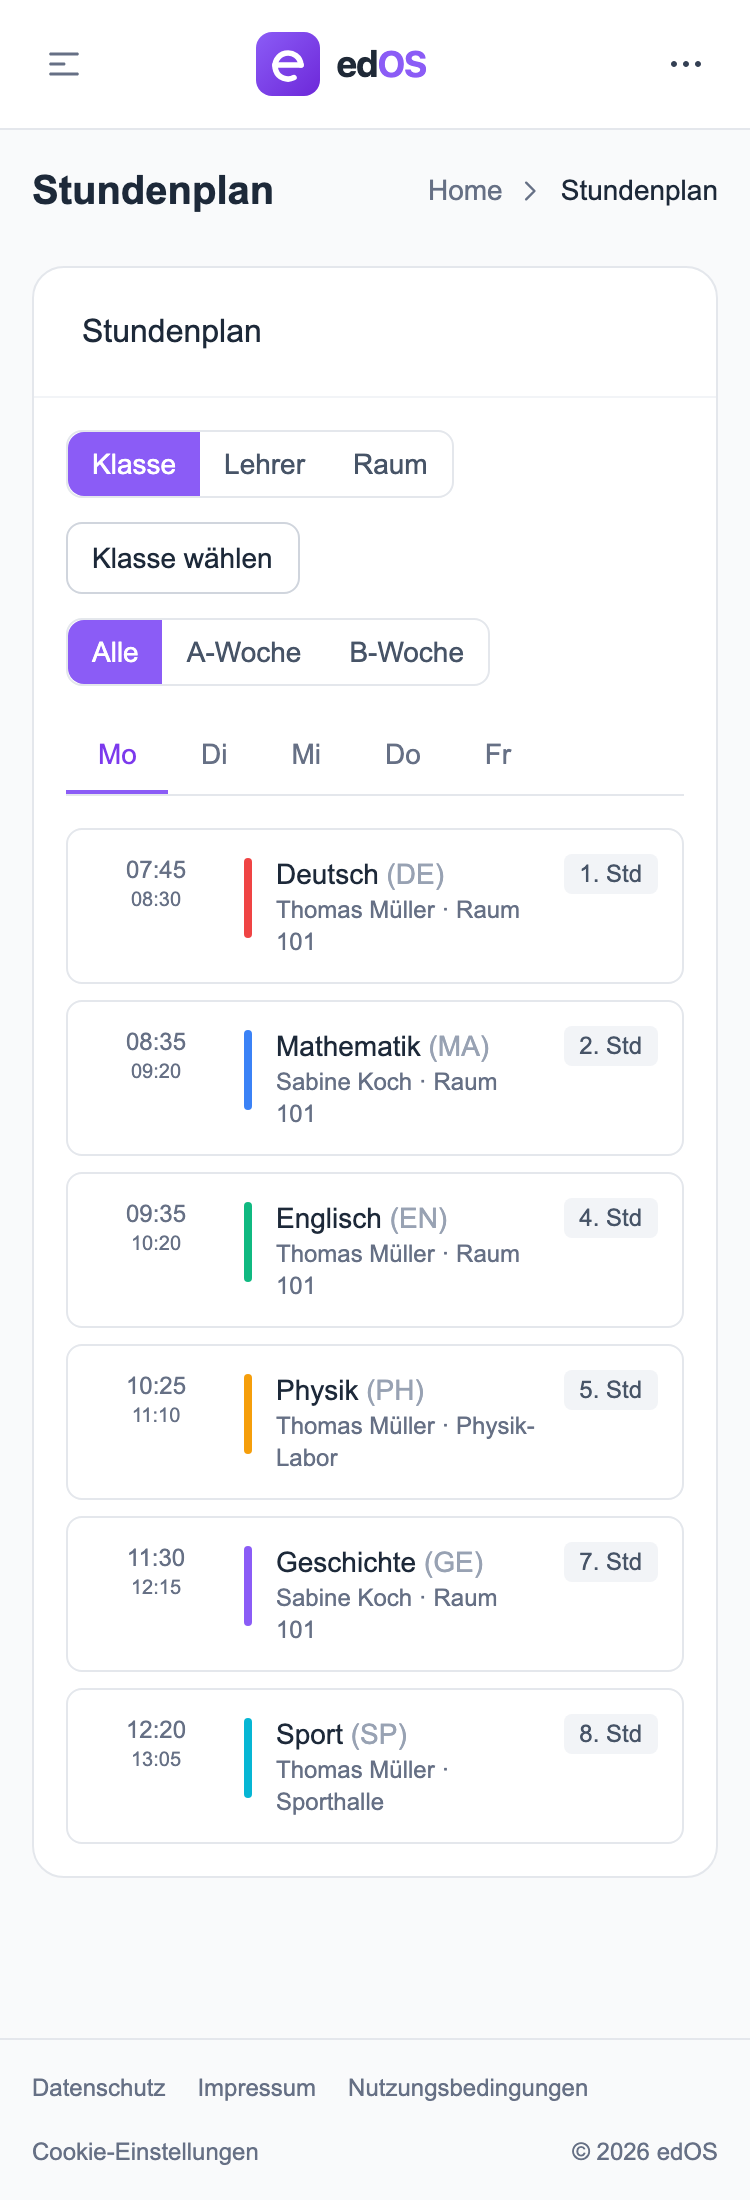Select the Raum view mode
Image resolution: width=750 pixels, height=2200 pixels.
click(x=389, y=464)
